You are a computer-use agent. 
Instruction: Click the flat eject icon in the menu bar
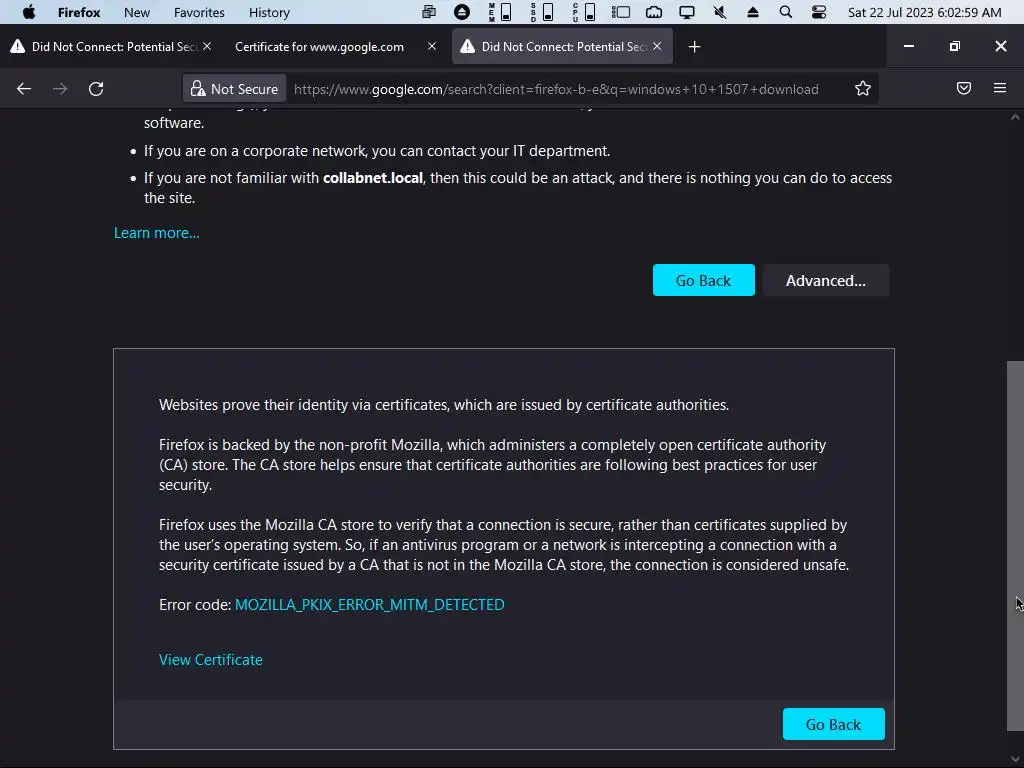[x=752, y=12]
